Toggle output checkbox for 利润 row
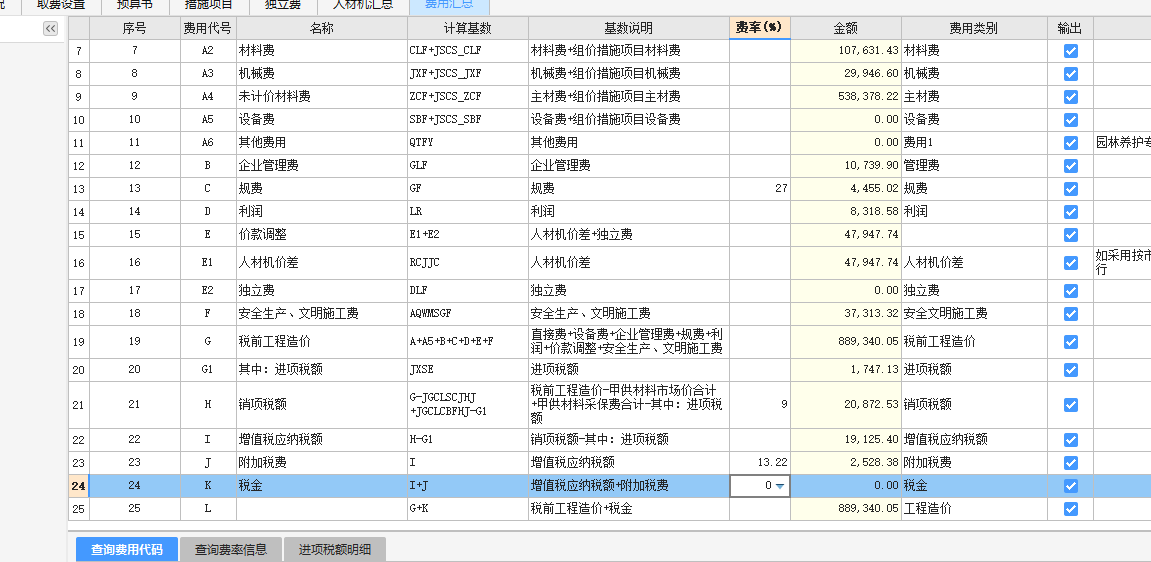Image resolution: width=1151 pixels, height=562 pixels. coord(1070,212)
